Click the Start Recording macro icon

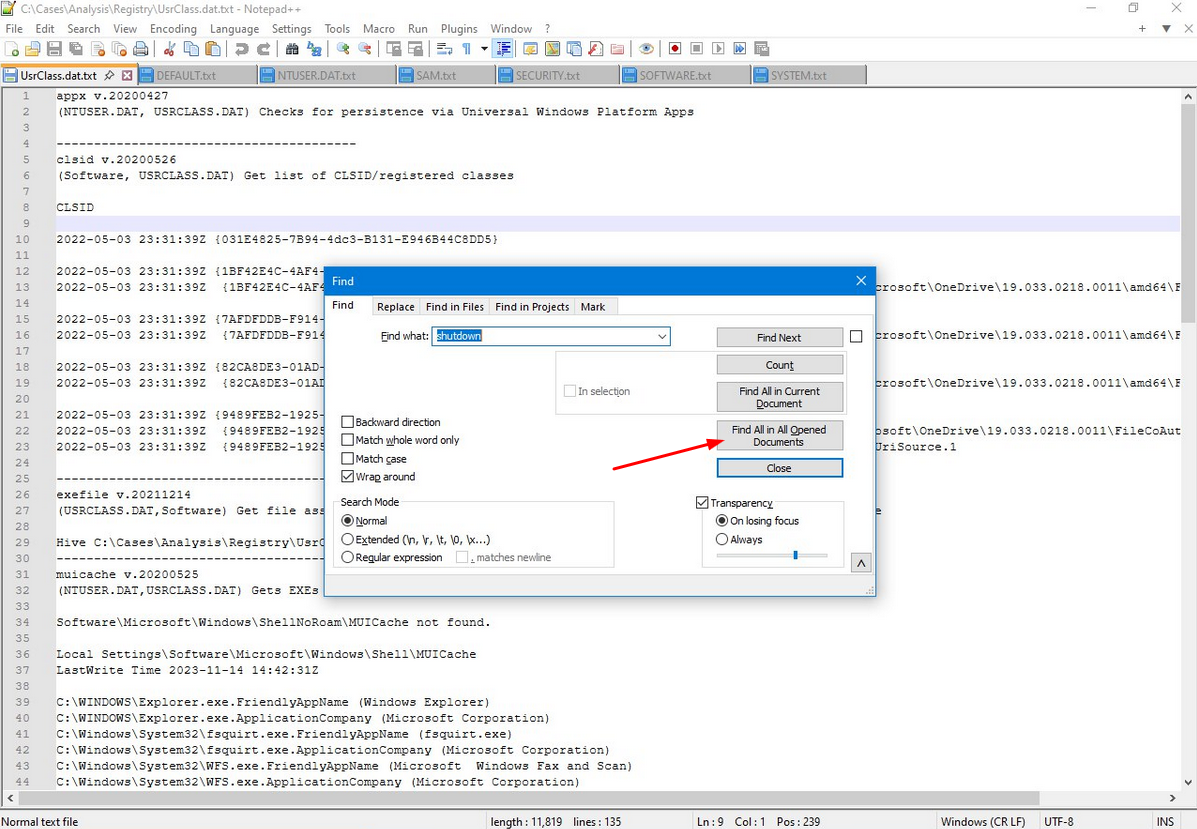pyautogui.click(x=675, y=49)
